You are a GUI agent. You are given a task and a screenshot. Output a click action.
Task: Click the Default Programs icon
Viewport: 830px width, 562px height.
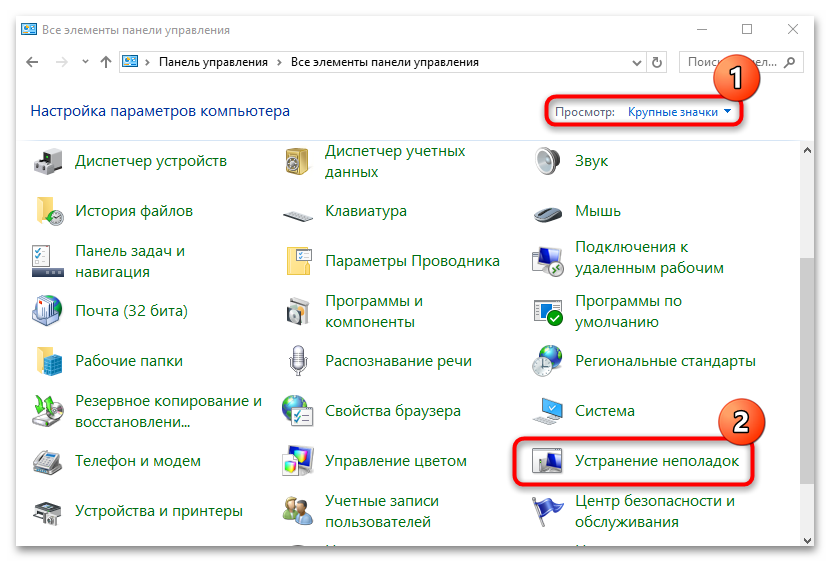coord(548,312)
